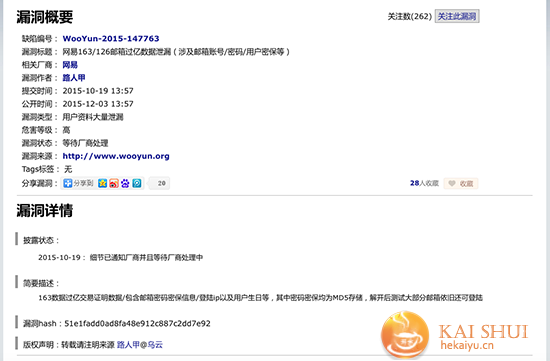Click the 简要描述 section label
This screenshot has width=550, height=361.
point(41,283)
